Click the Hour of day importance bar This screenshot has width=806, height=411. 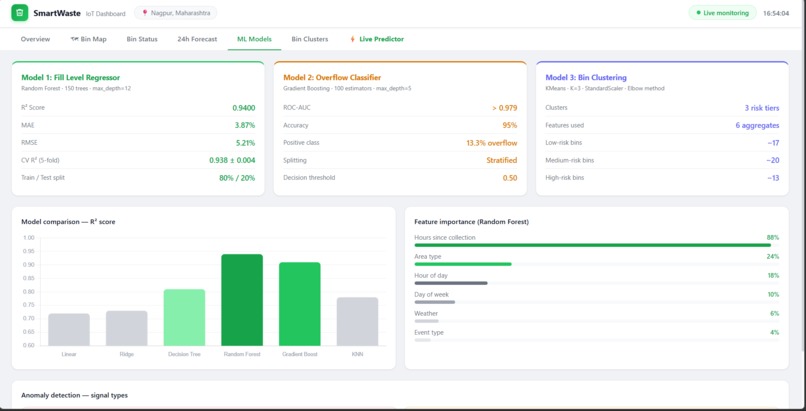point(451,283)
